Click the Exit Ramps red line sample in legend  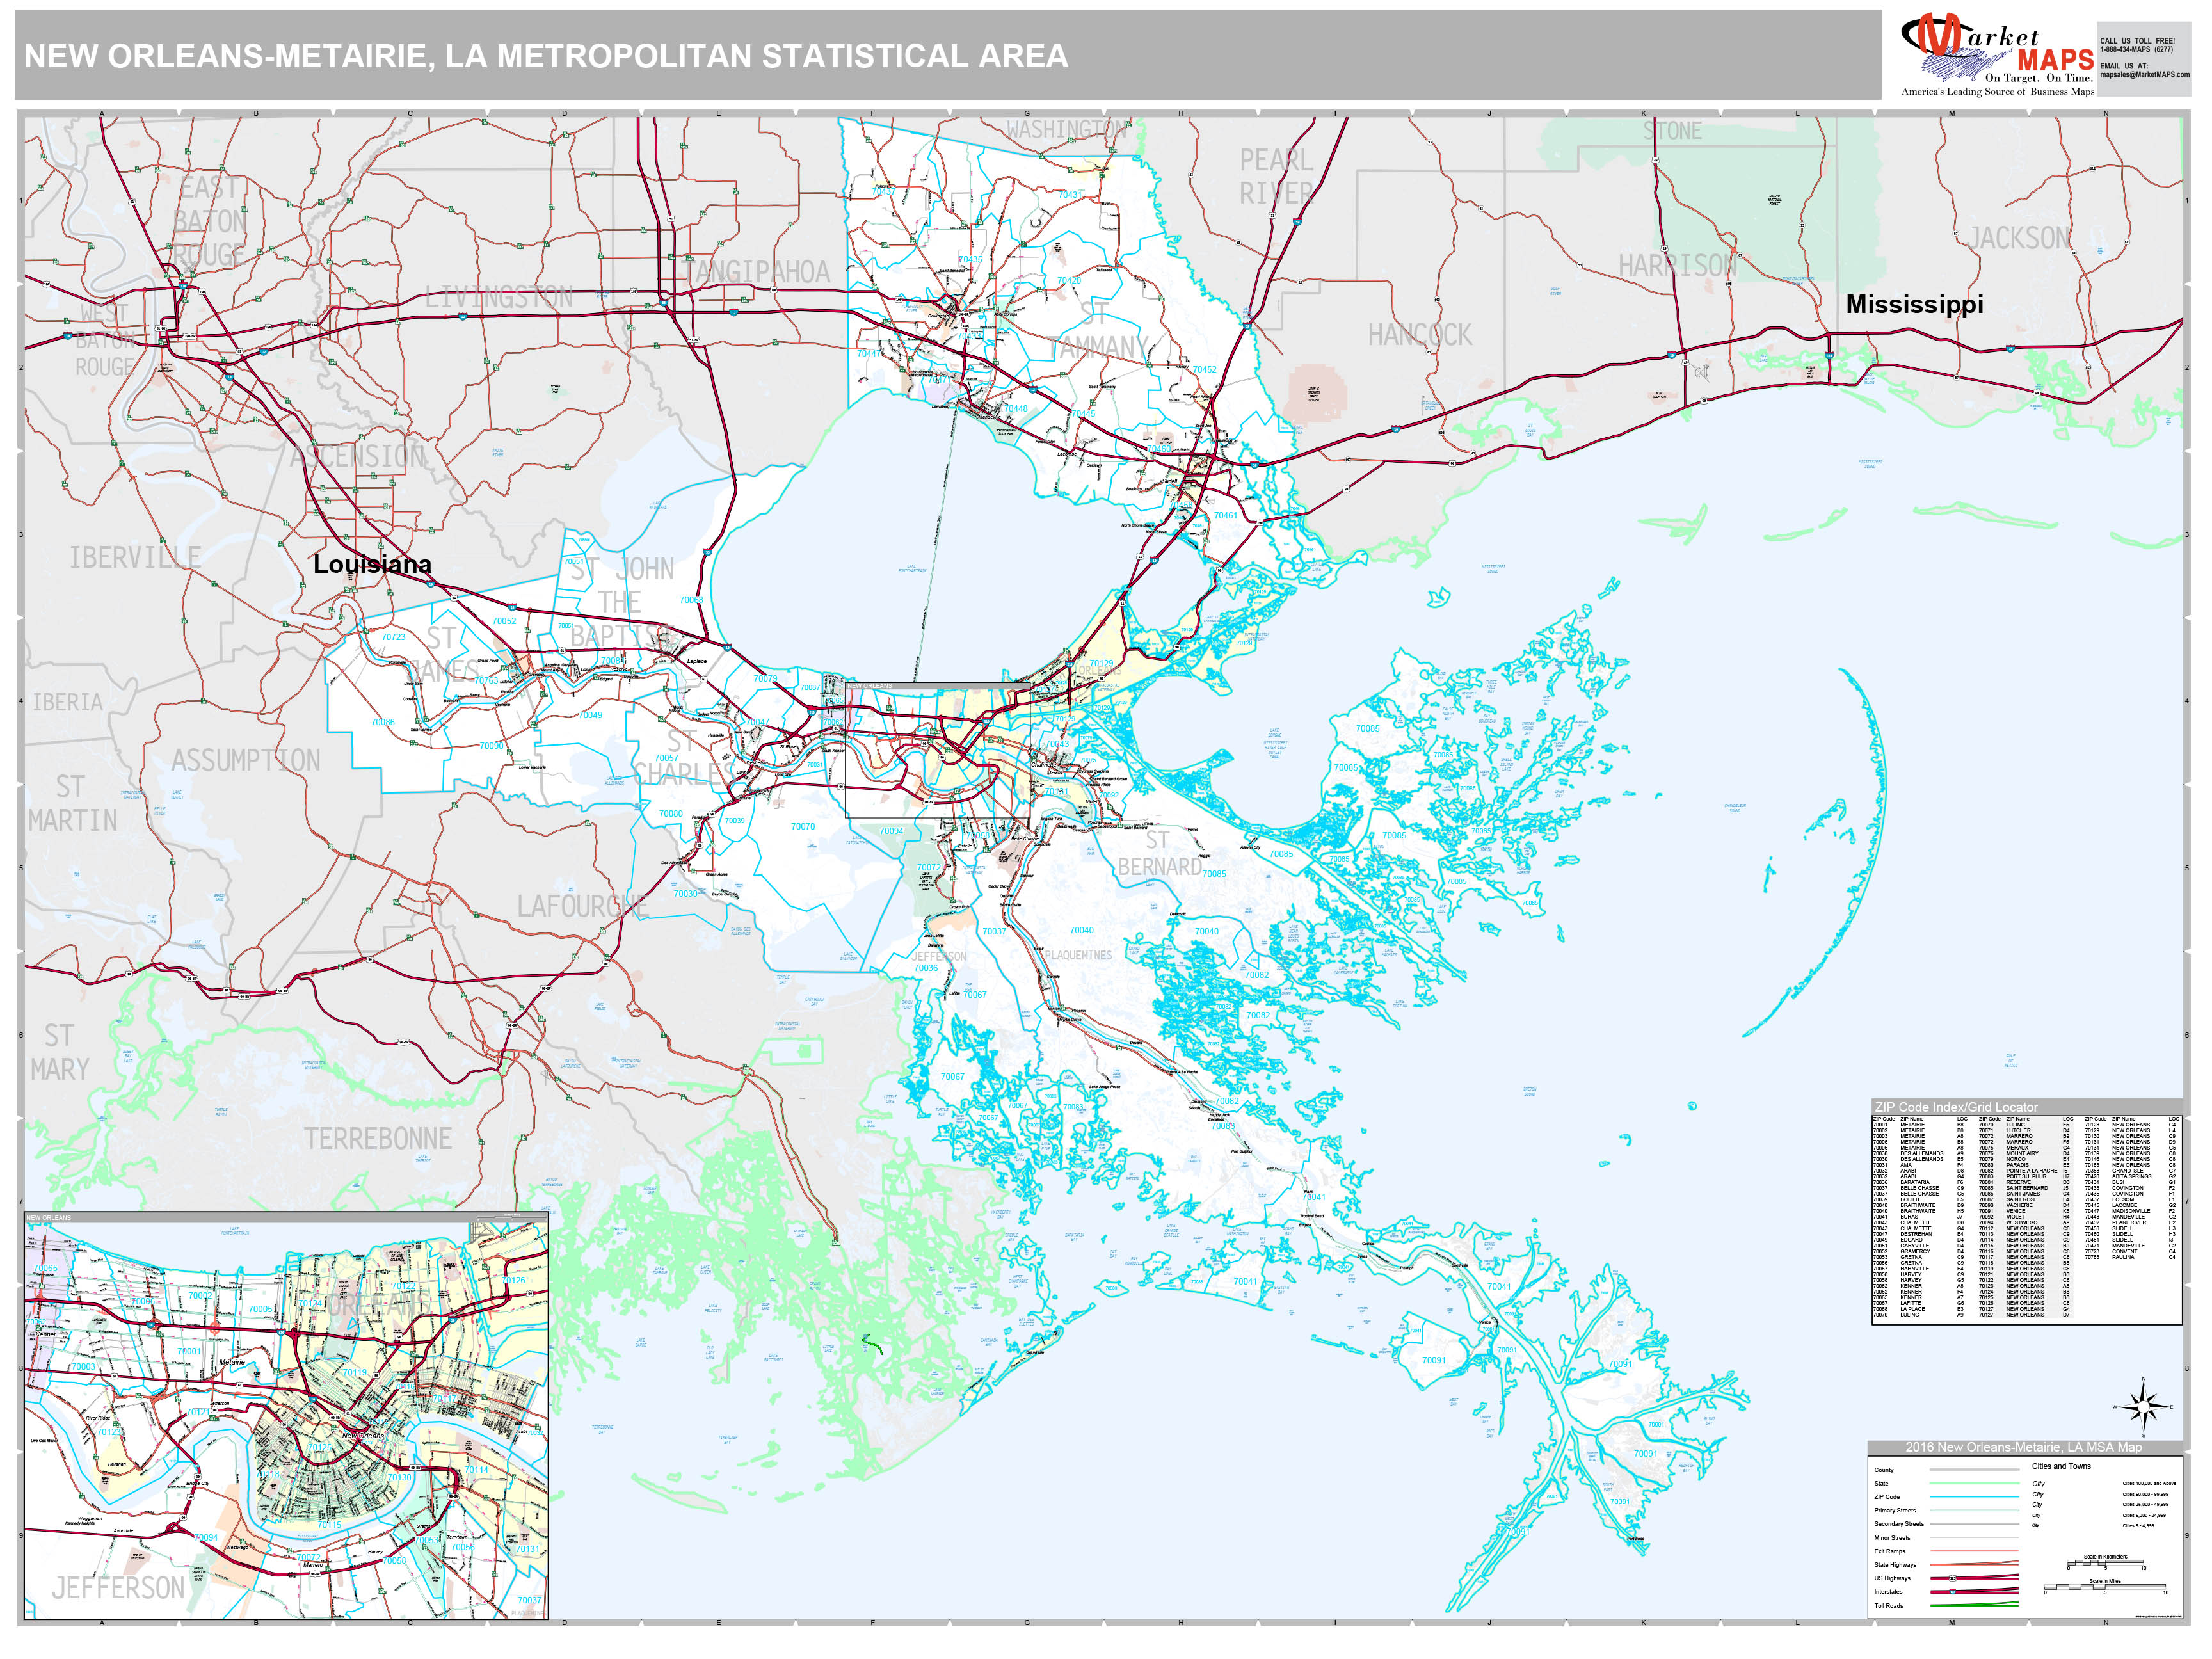(1975, 1551)
